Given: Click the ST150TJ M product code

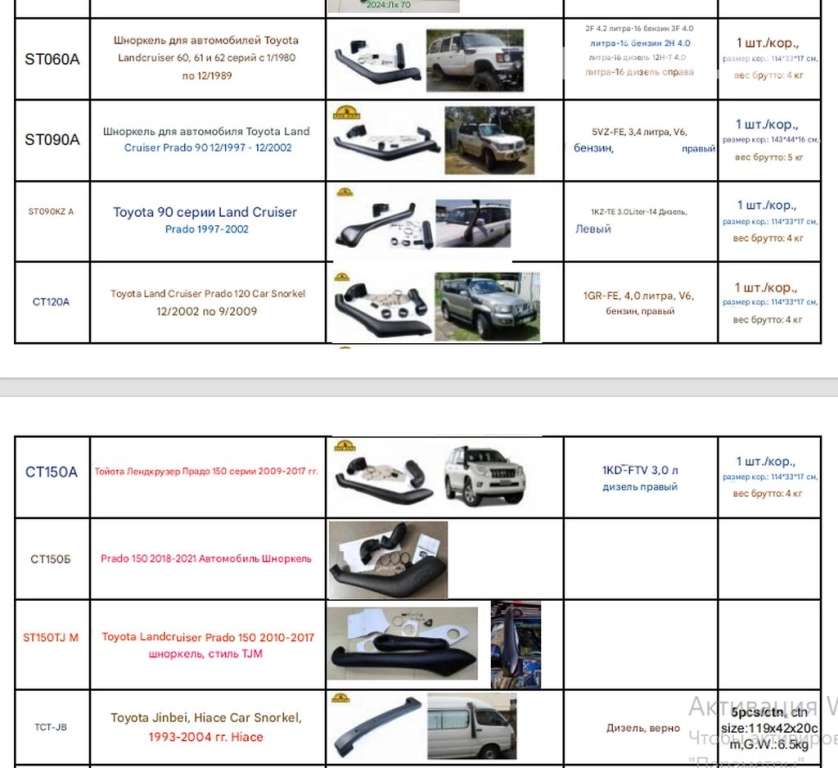Looking at the screenshot, I should (x=52, y=636).
